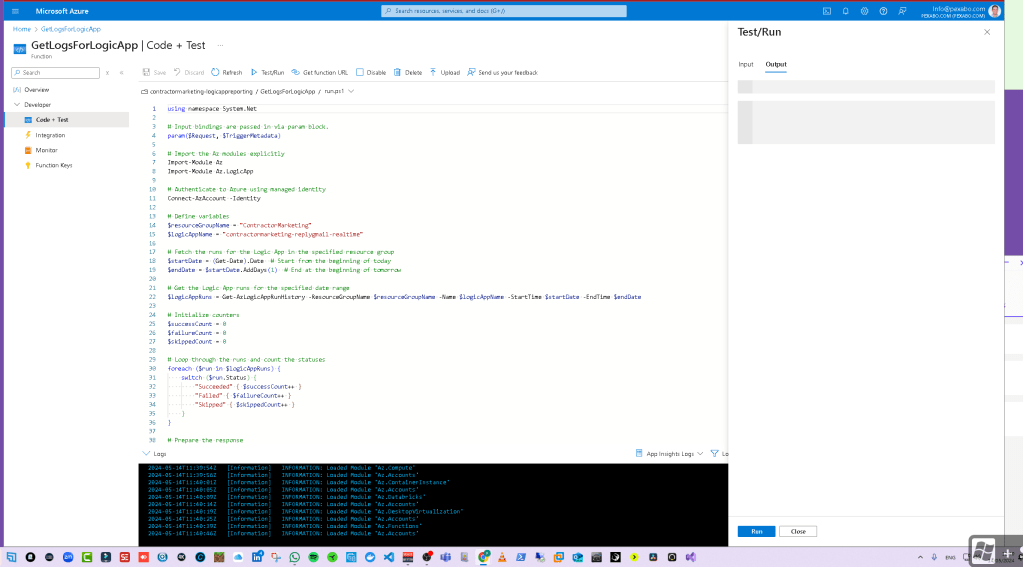Screen dimensions: 1023x567
Task: Click the Refresh toolbar button
Action: (226, 72)
